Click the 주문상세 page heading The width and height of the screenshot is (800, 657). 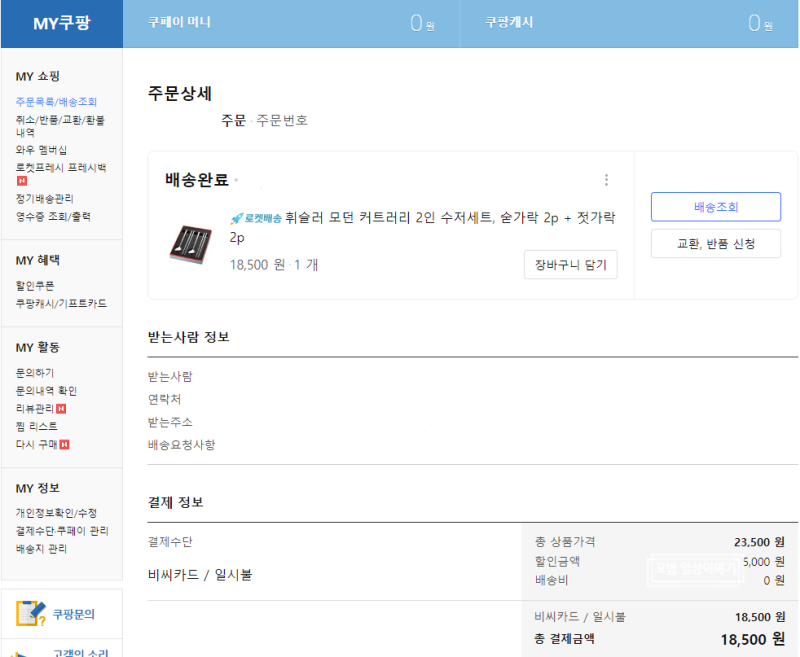tap(180, 94)
